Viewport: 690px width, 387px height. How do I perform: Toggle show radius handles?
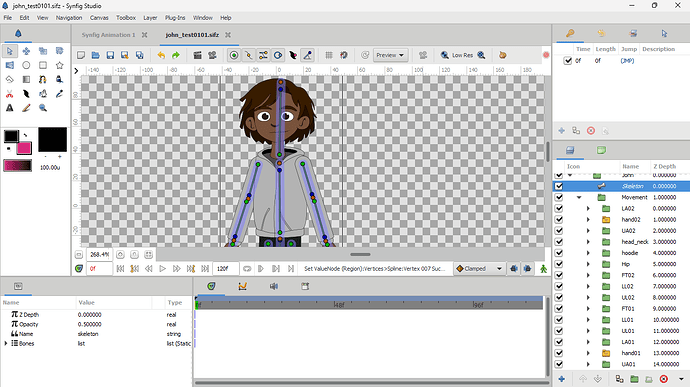pos(278,55)
